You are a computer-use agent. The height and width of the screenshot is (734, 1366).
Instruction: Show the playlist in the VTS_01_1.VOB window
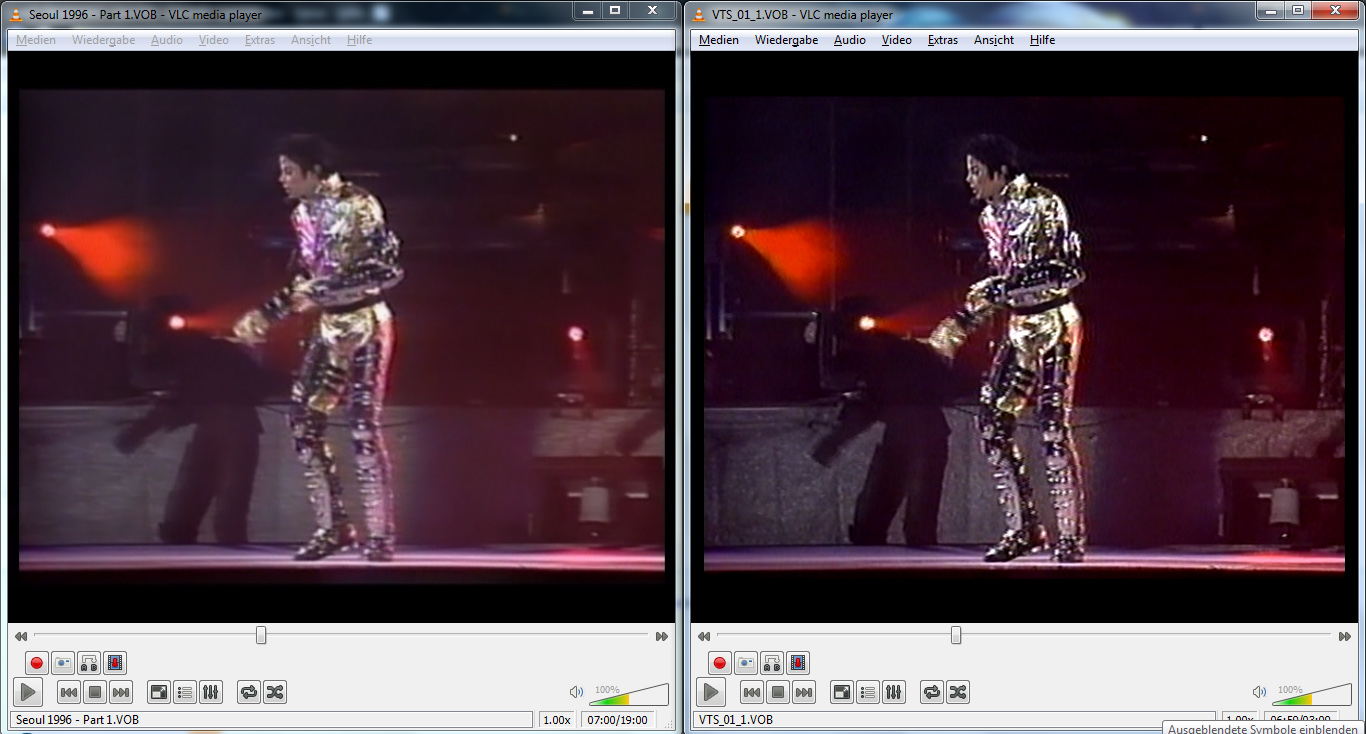(x=868, y=692)
